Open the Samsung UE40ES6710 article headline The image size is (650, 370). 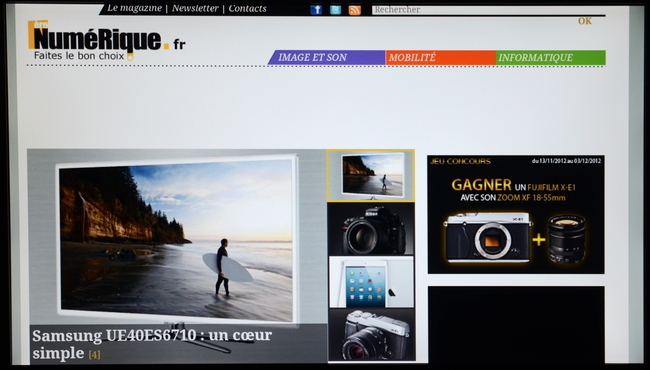coord(152,344)
